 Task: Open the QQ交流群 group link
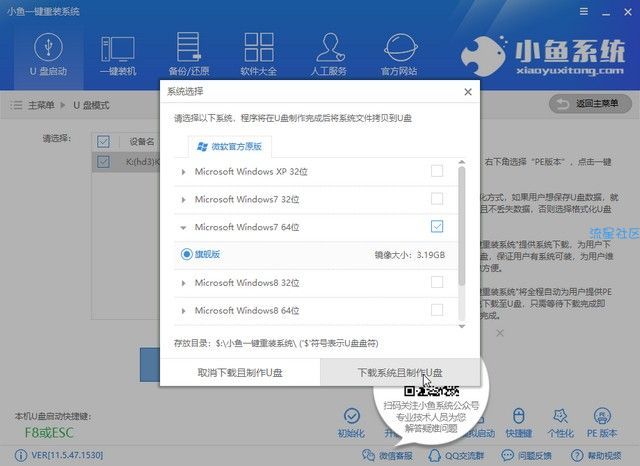pos(456,455)
